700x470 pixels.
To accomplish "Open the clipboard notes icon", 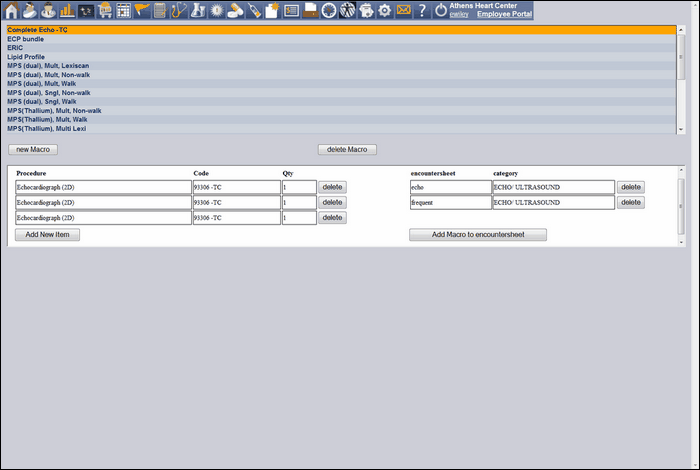I will tap(160, 10).
